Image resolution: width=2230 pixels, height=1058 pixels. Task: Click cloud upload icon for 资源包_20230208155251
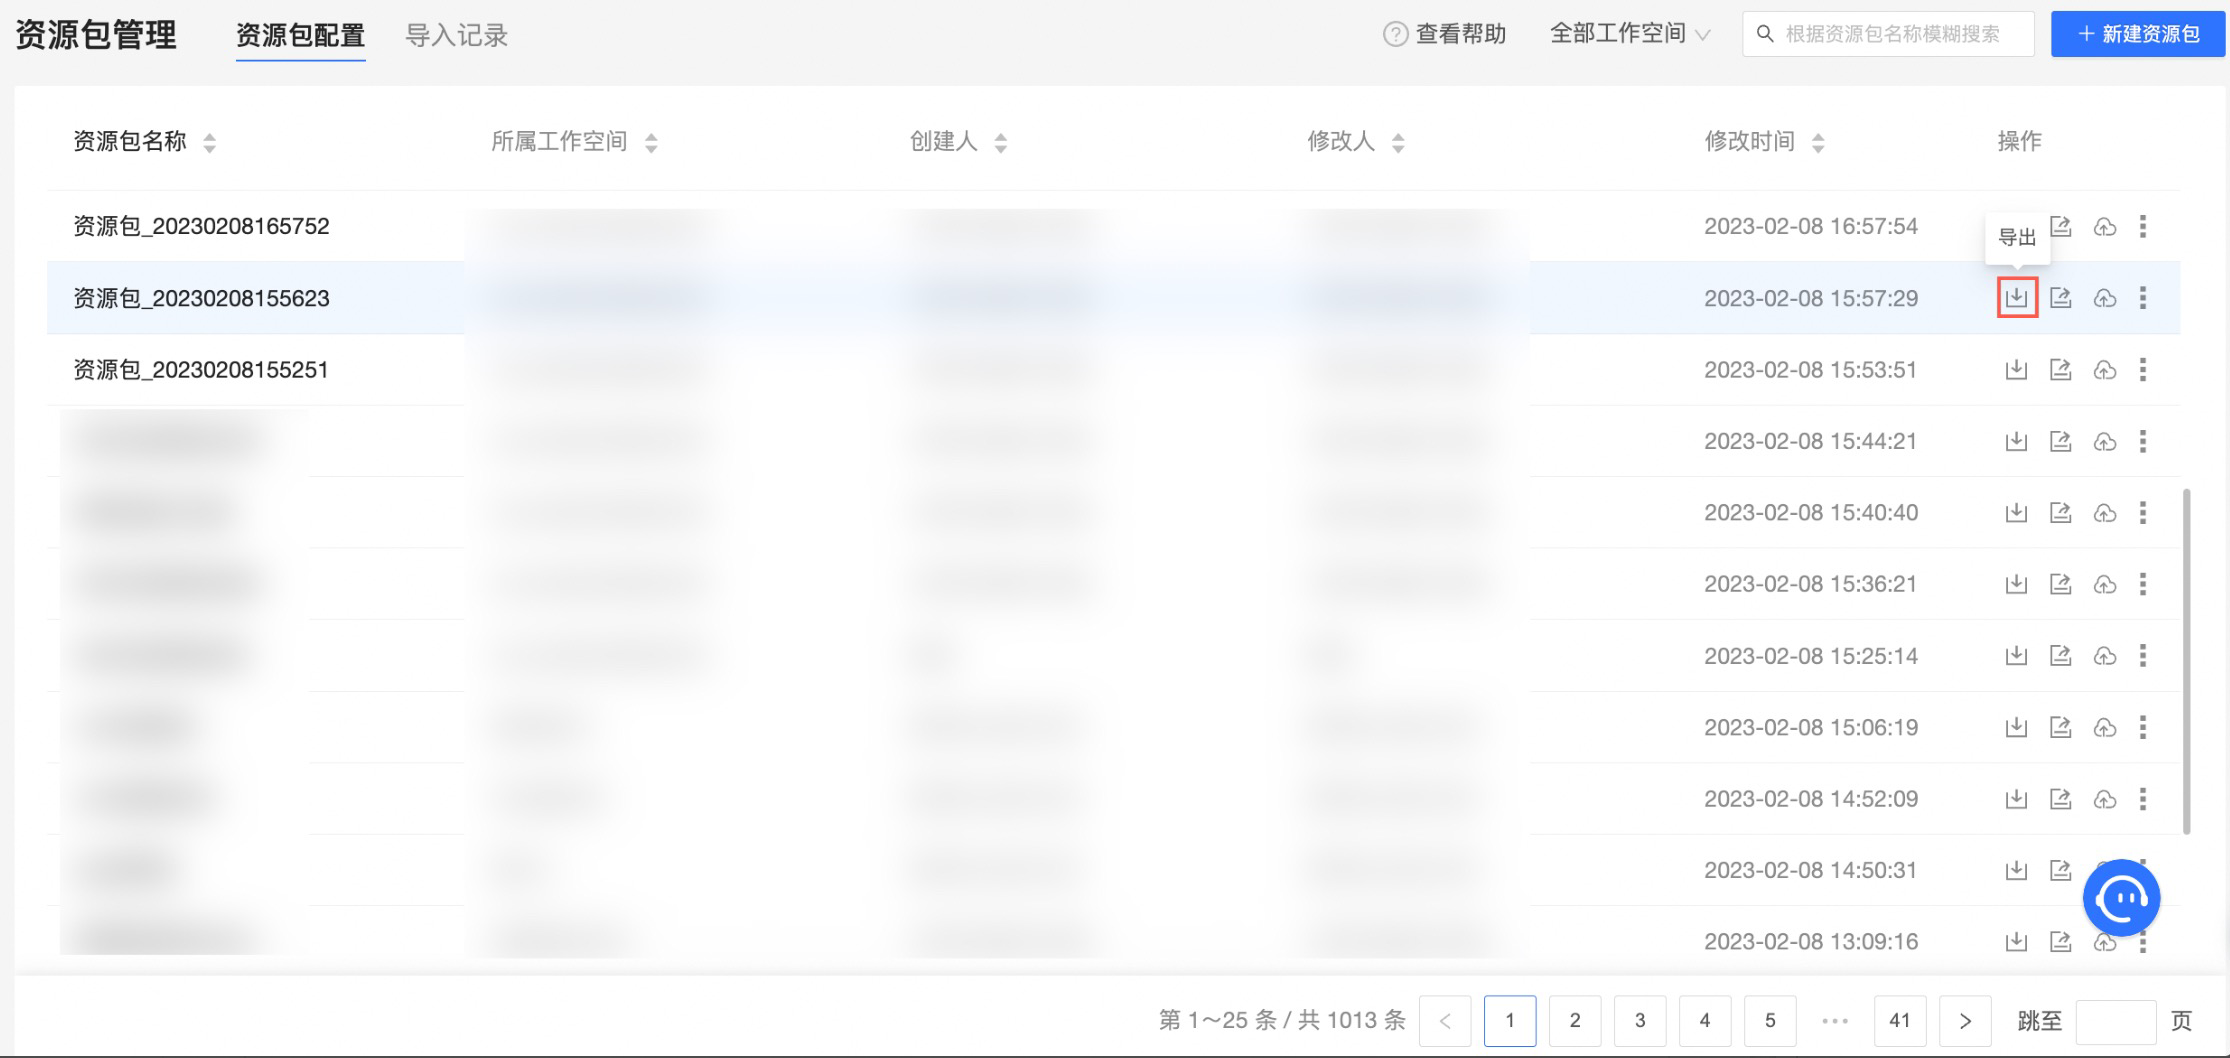click(x=2105, y=370)
